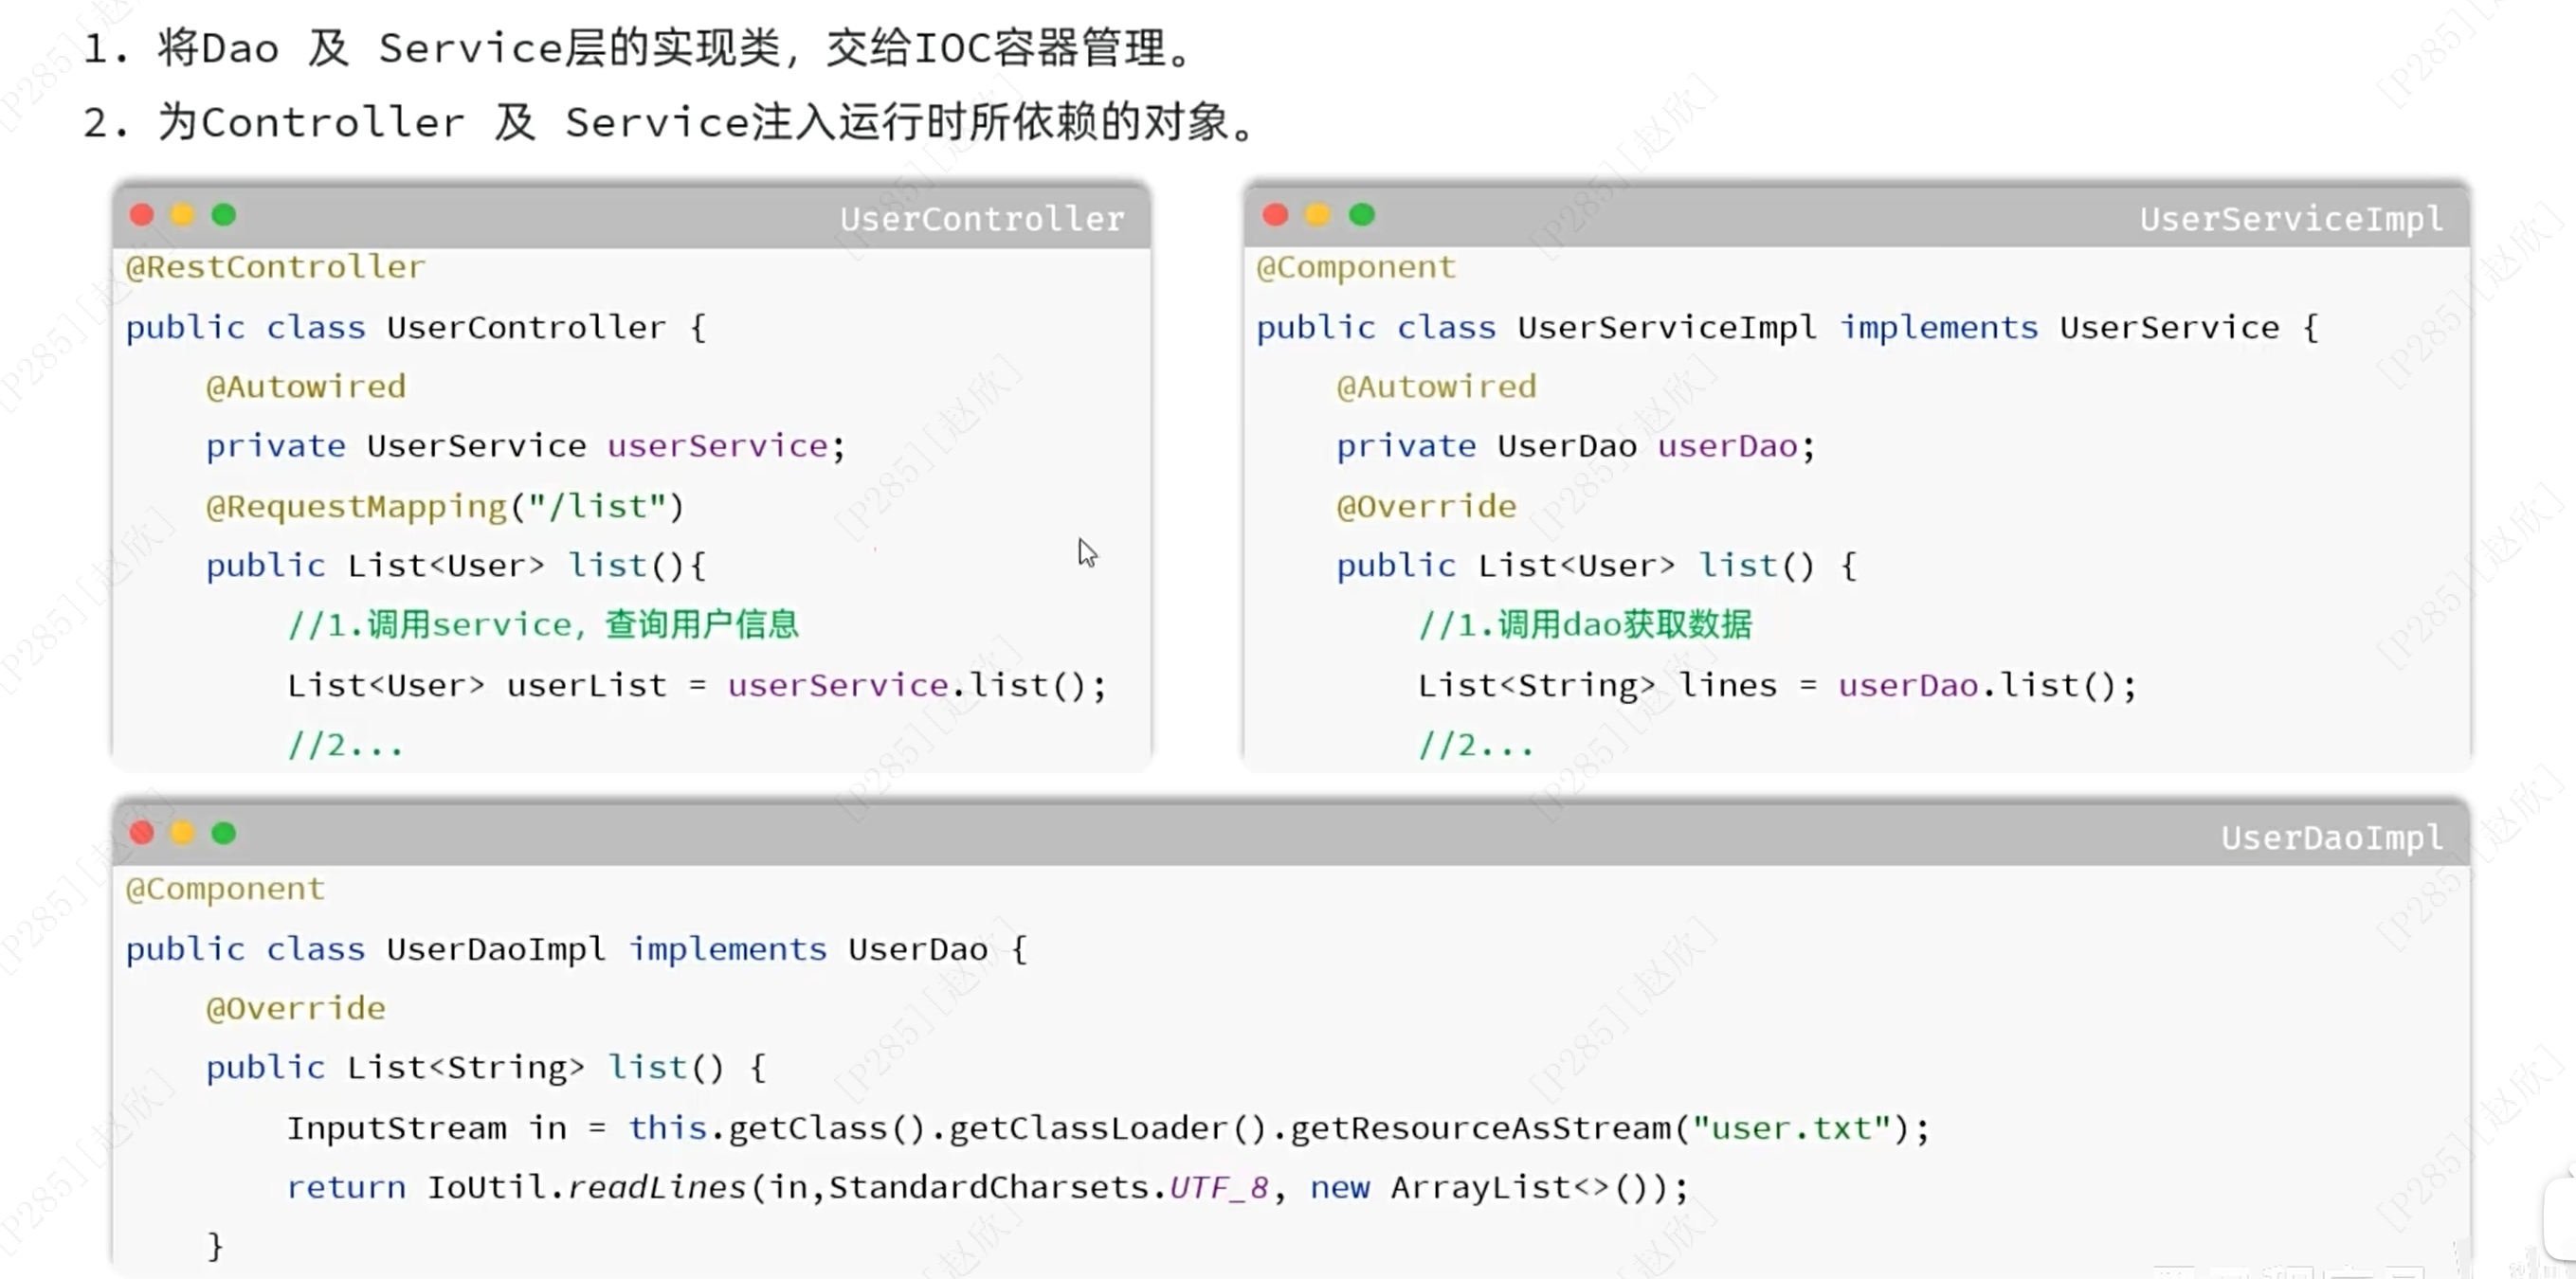
Task: Click yellow dot in UserServiceImpl window
Action: [1318, 215]
